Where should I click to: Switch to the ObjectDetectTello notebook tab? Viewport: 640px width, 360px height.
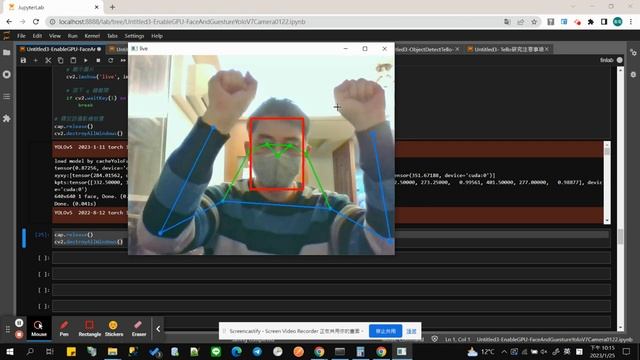pos(424,49)
